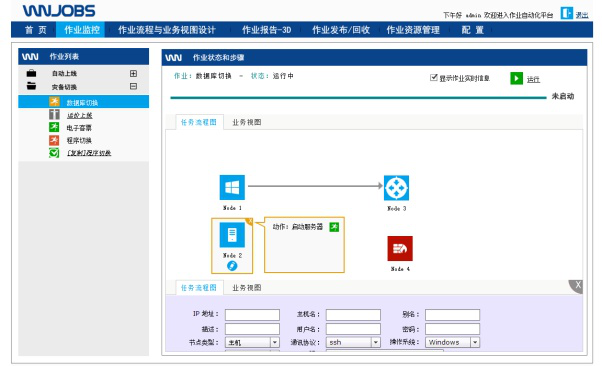The width and height of the screenshot is (602, 366).
Task: Select the 数据库切换 job row
Action: pos(83,102)
